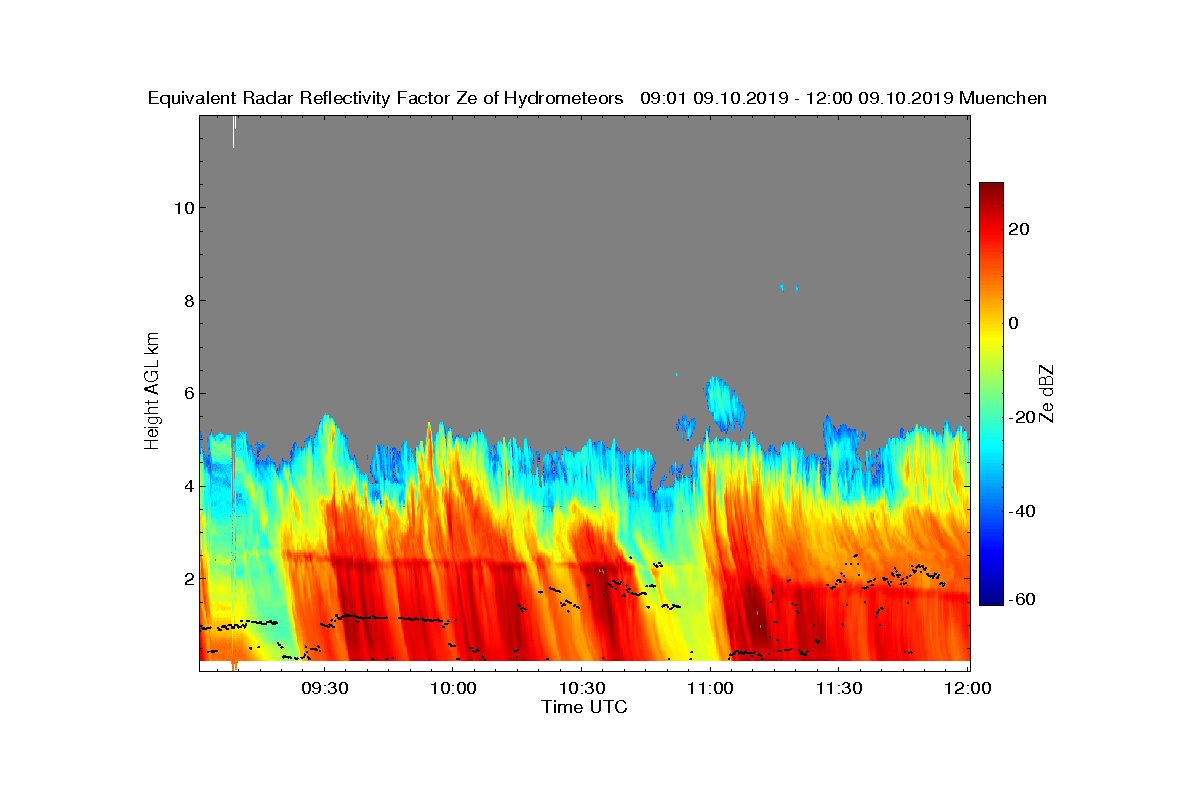Click the Ze dBZ color scale bar
Viewport: 1200px width, 800px height.
pyautogui.click(x=991, y=394)
